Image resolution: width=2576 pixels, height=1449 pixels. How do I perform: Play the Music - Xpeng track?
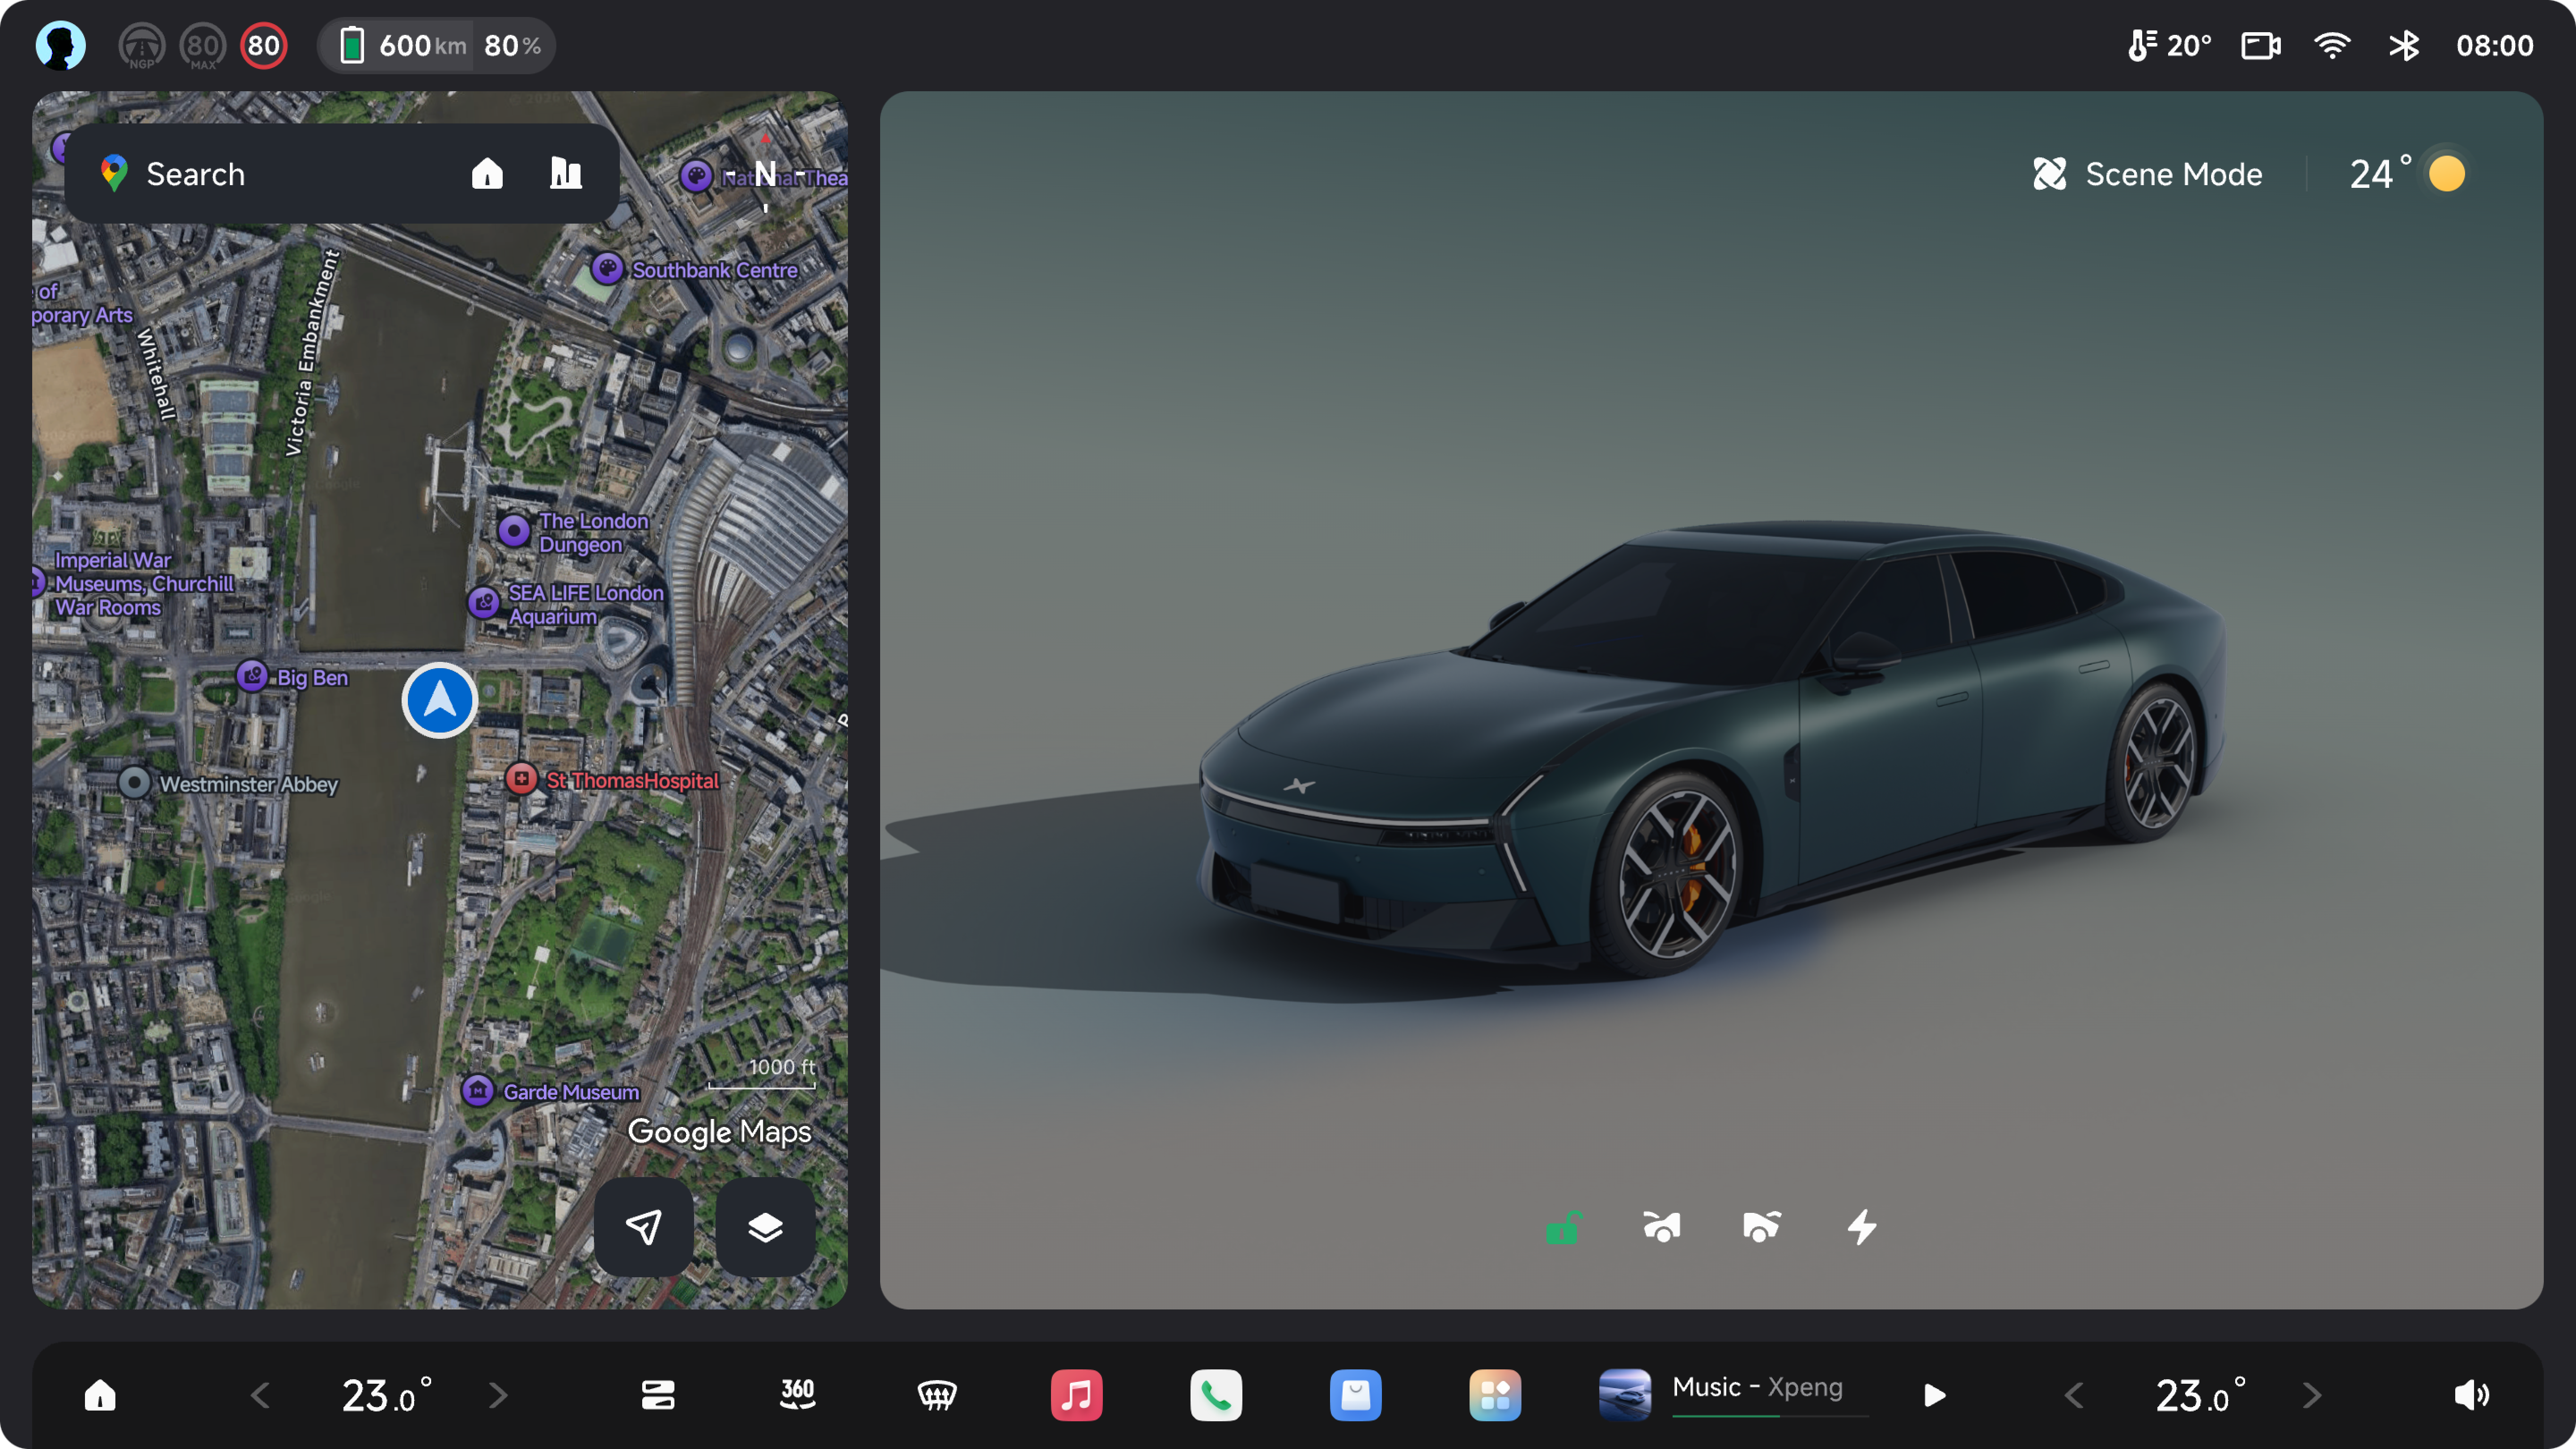pyautogui.click(x=1935, y=1395)
